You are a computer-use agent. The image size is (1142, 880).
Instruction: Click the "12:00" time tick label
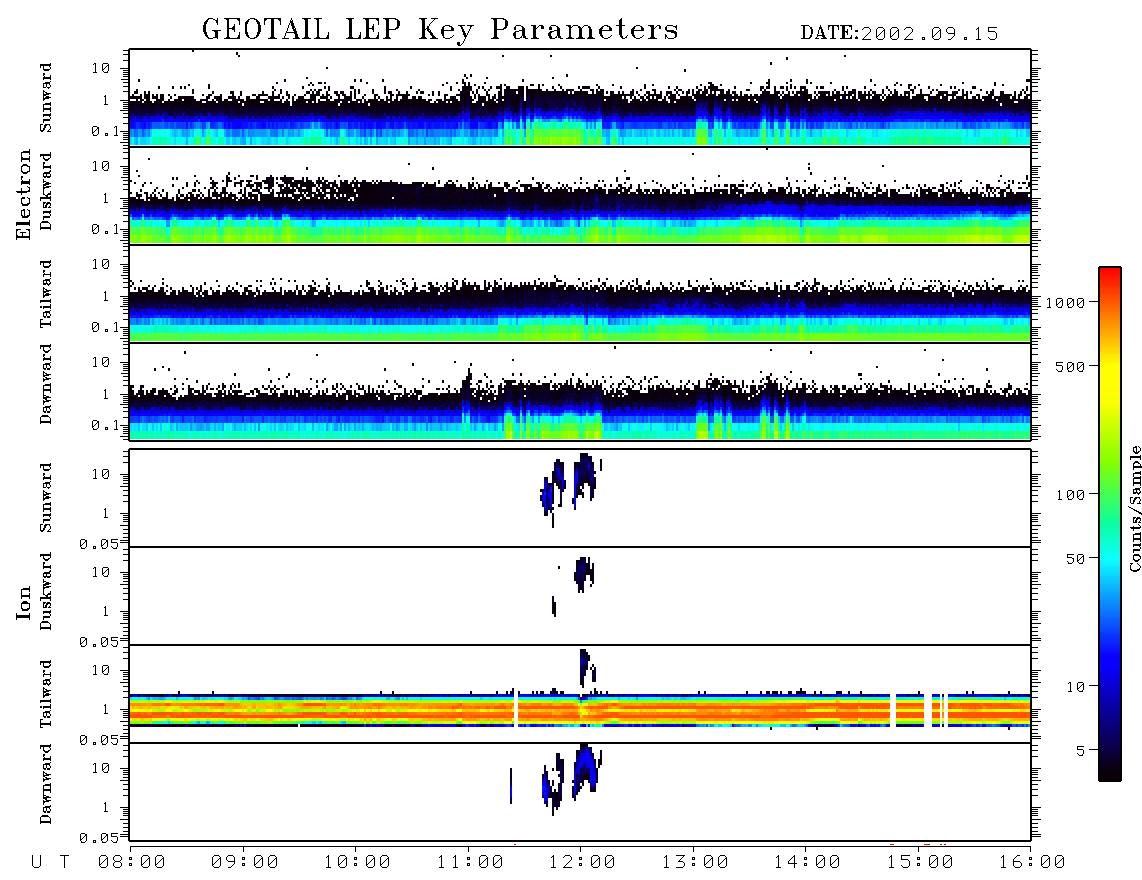(582, 863)
